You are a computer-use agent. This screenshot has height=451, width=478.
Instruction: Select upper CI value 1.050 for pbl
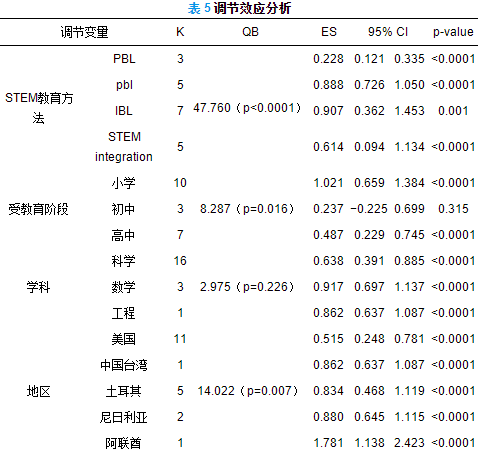(409, 85)
